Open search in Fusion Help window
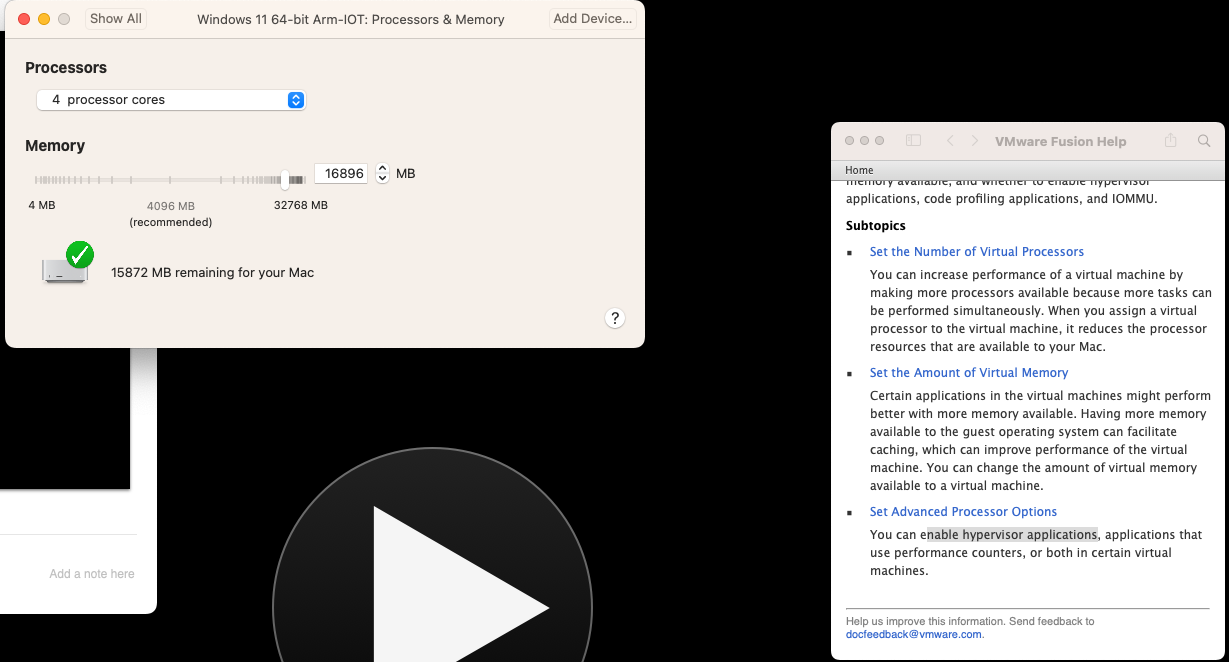Viewport: 1229px width, 662px height. click(x=1204, y=142)
